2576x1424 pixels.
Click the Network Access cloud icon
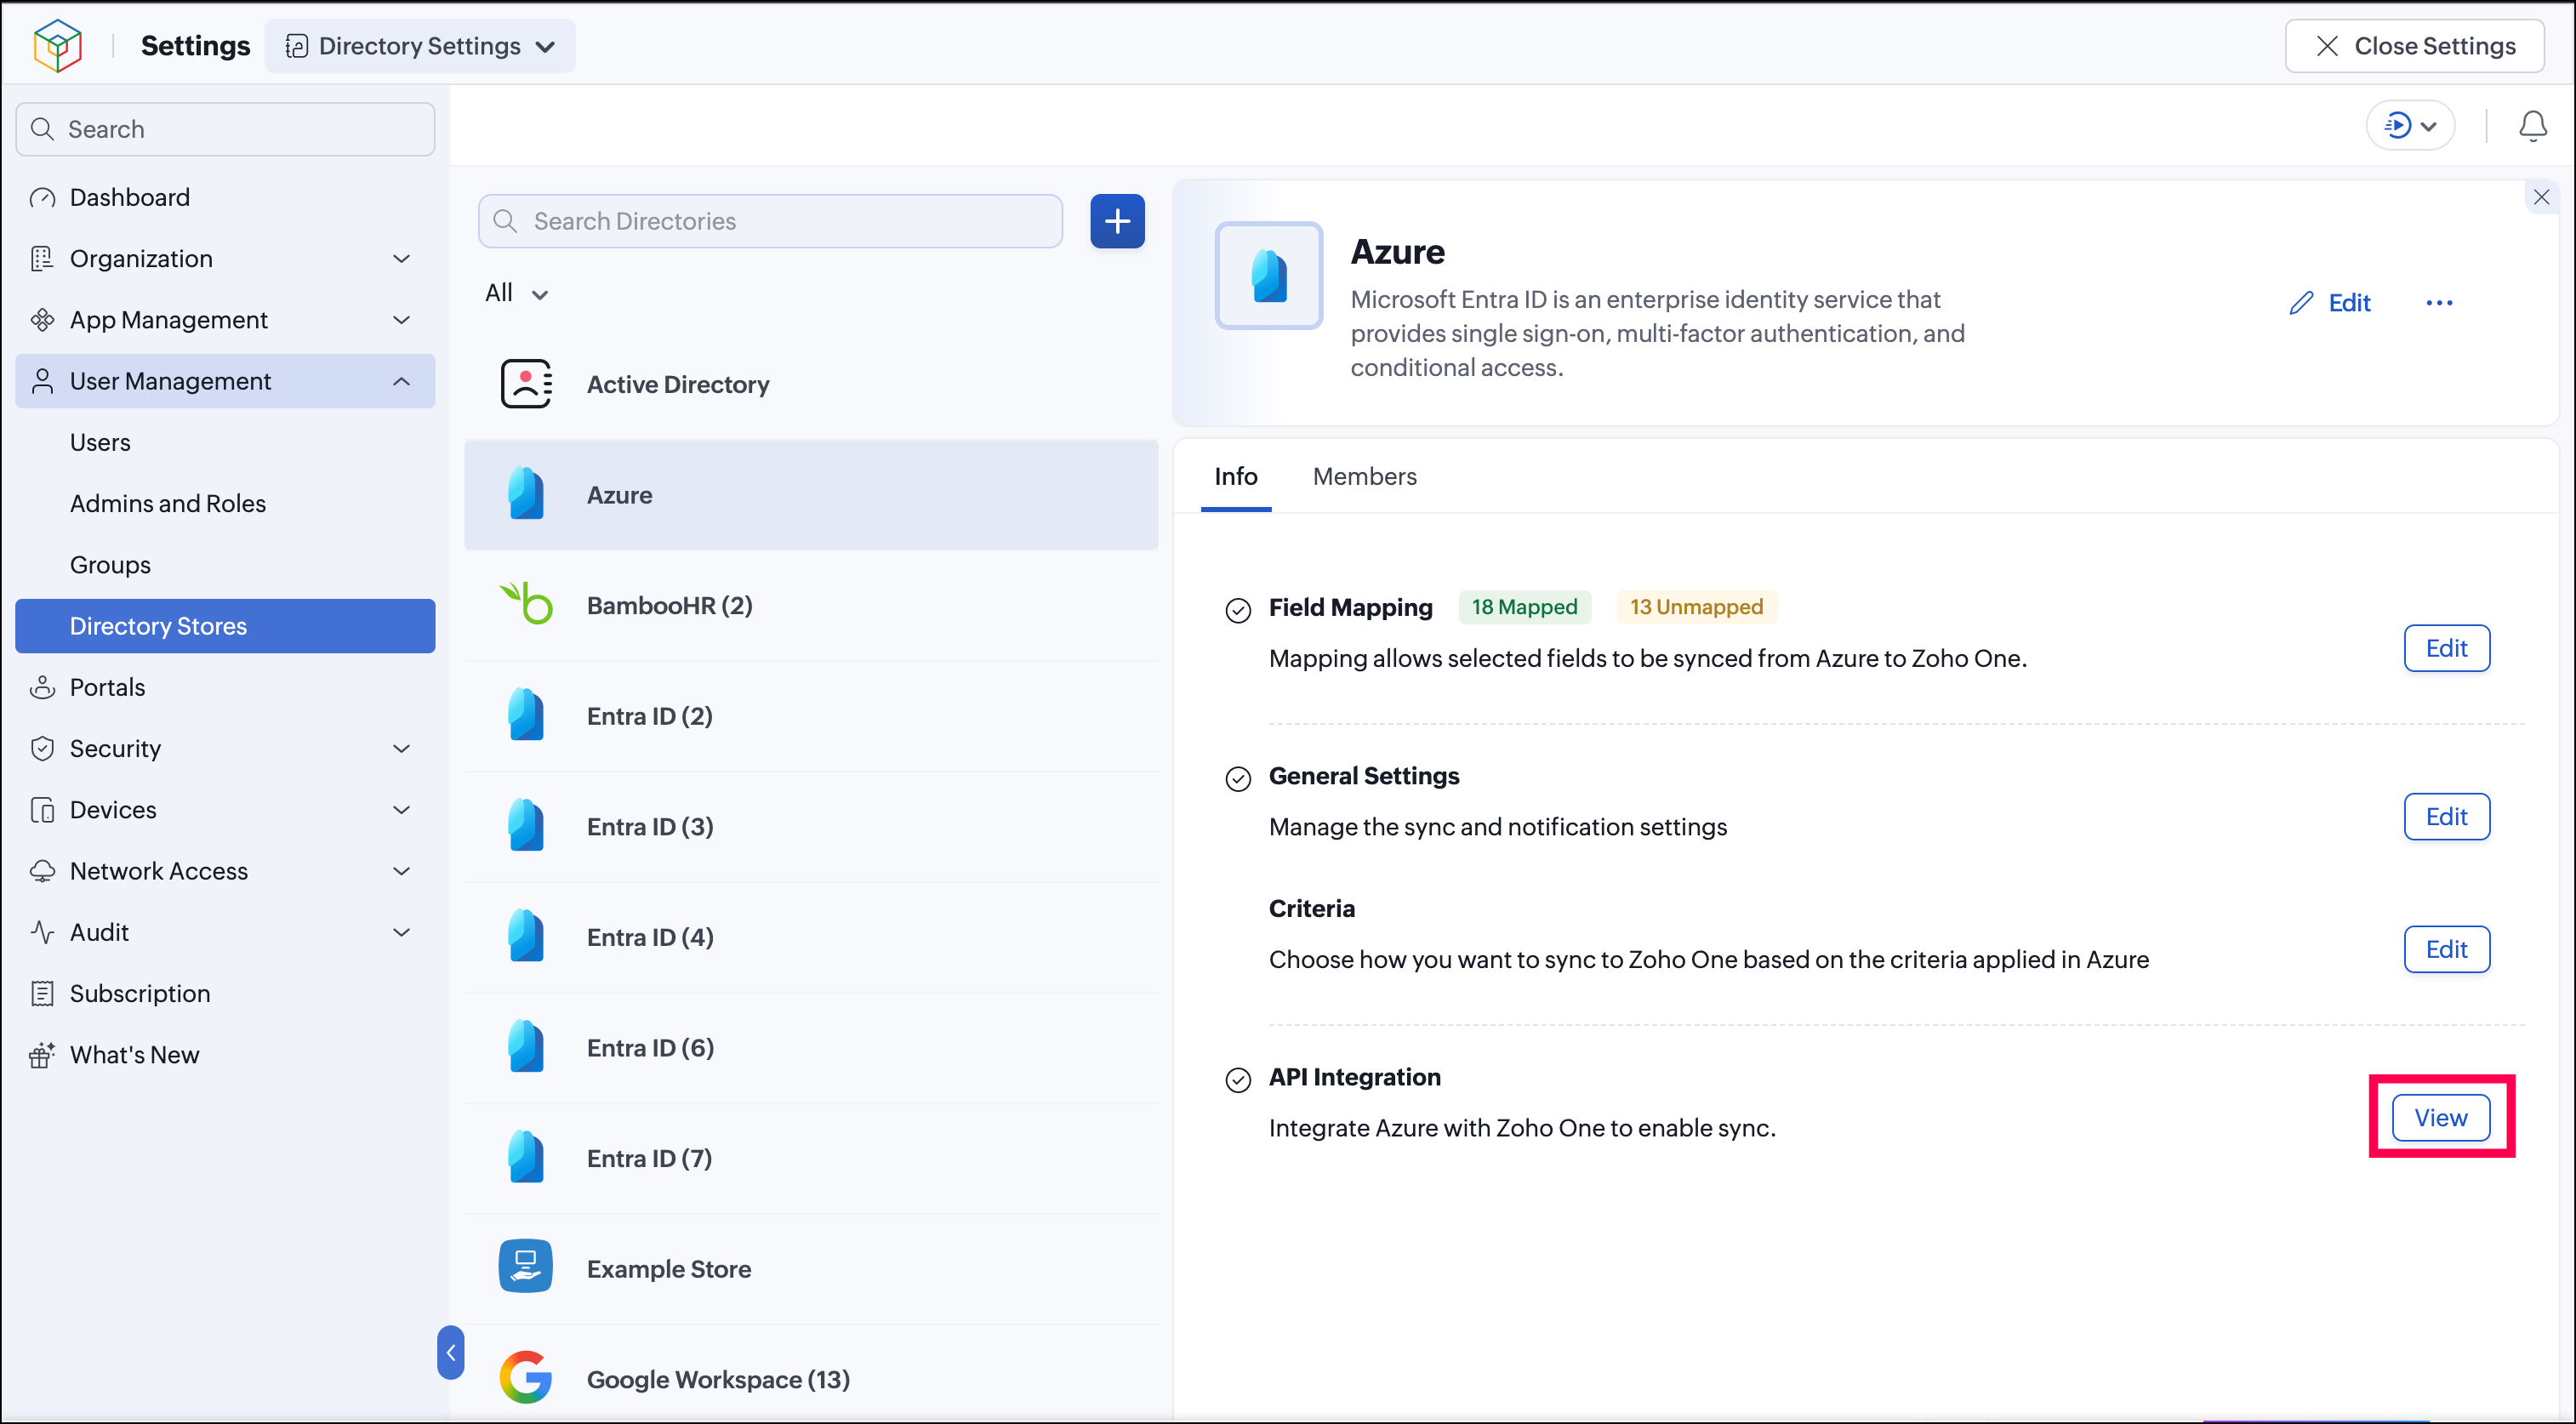pyautogui.click(x=43, y=871)
